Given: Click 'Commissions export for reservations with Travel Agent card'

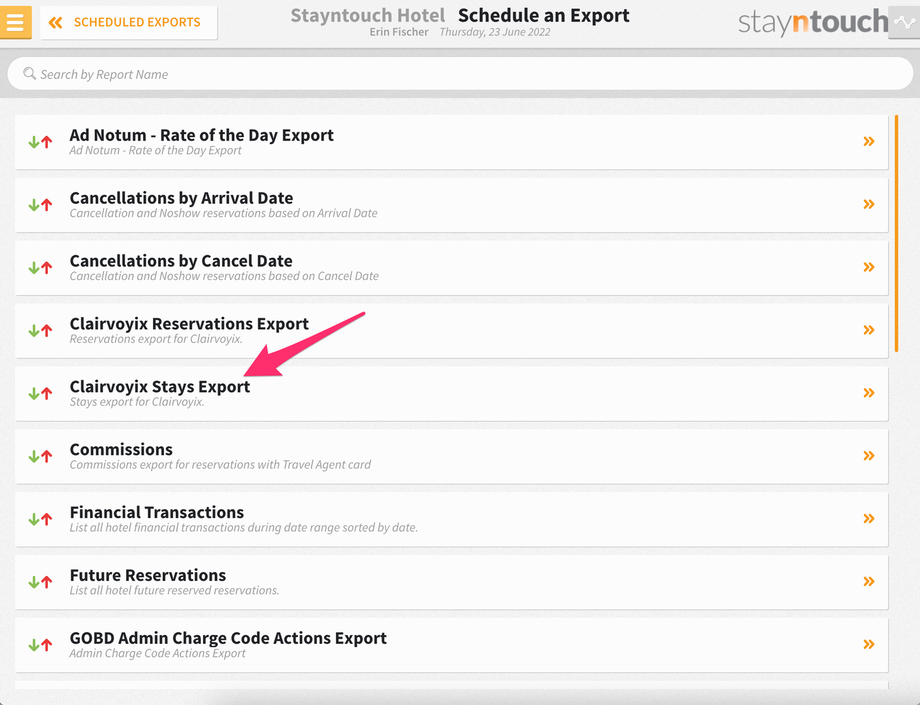Looking at the screenshot, I should [x=220, y=465].
